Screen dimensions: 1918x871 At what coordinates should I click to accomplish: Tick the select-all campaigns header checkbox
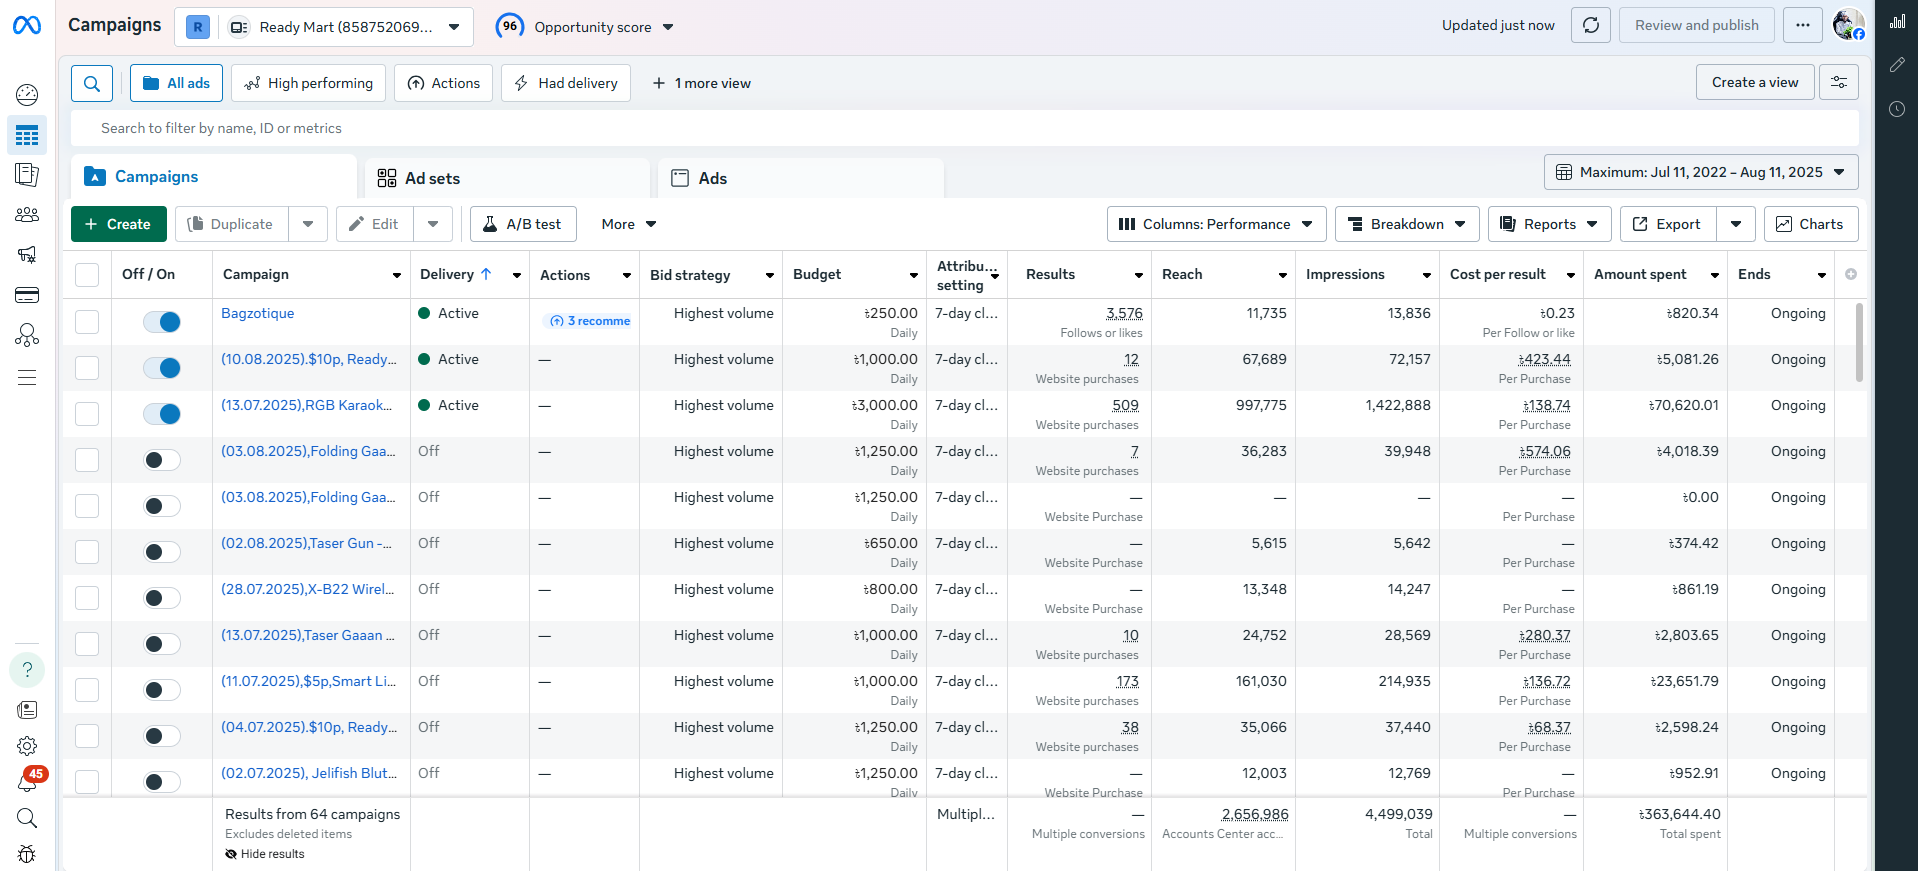(x=87, y=275)
